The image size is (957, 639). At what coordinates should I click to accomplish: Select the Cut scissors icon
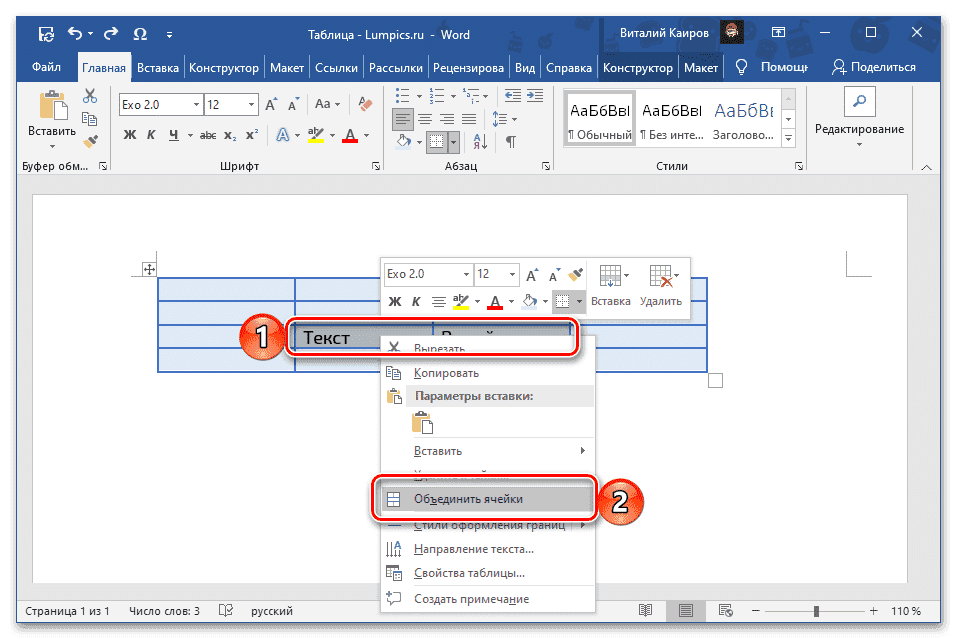click(91, 92)
